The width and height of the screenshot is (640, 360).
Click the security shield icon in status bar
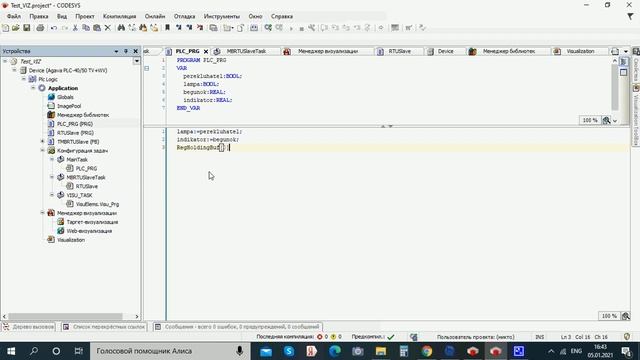[627, 337]
